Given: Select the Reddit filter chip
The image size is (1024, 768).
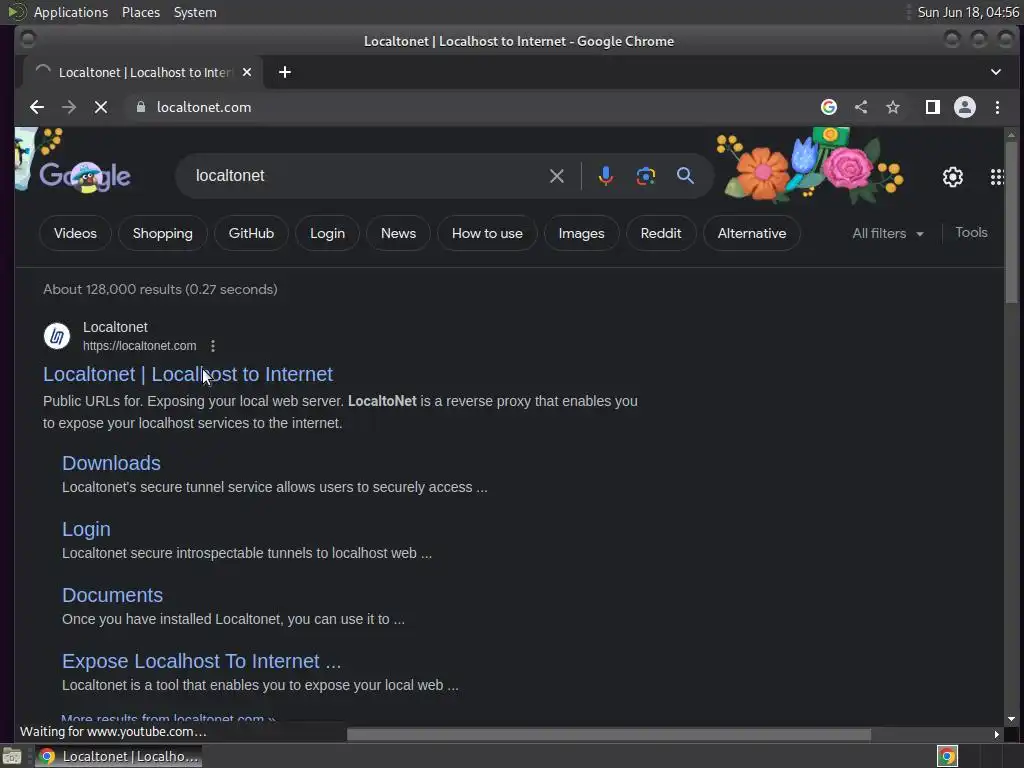Looking at the screenshot, I should [661, 233].
